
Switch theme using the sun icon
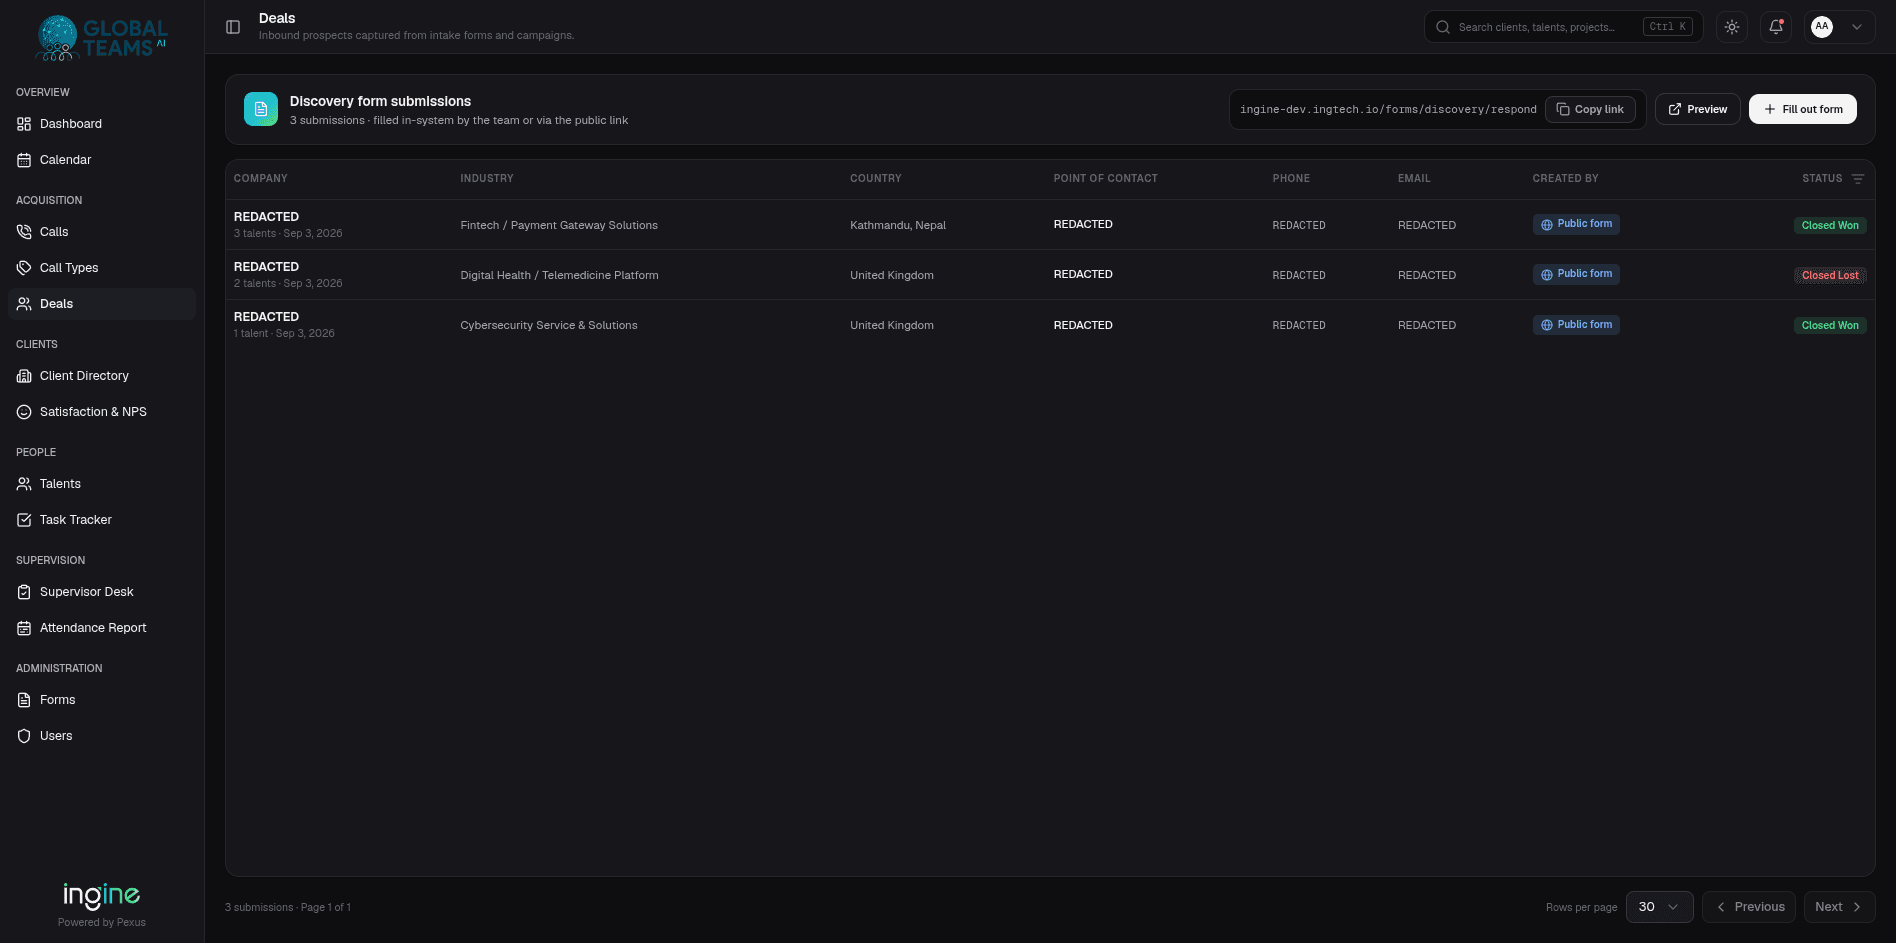point(1732,27)
